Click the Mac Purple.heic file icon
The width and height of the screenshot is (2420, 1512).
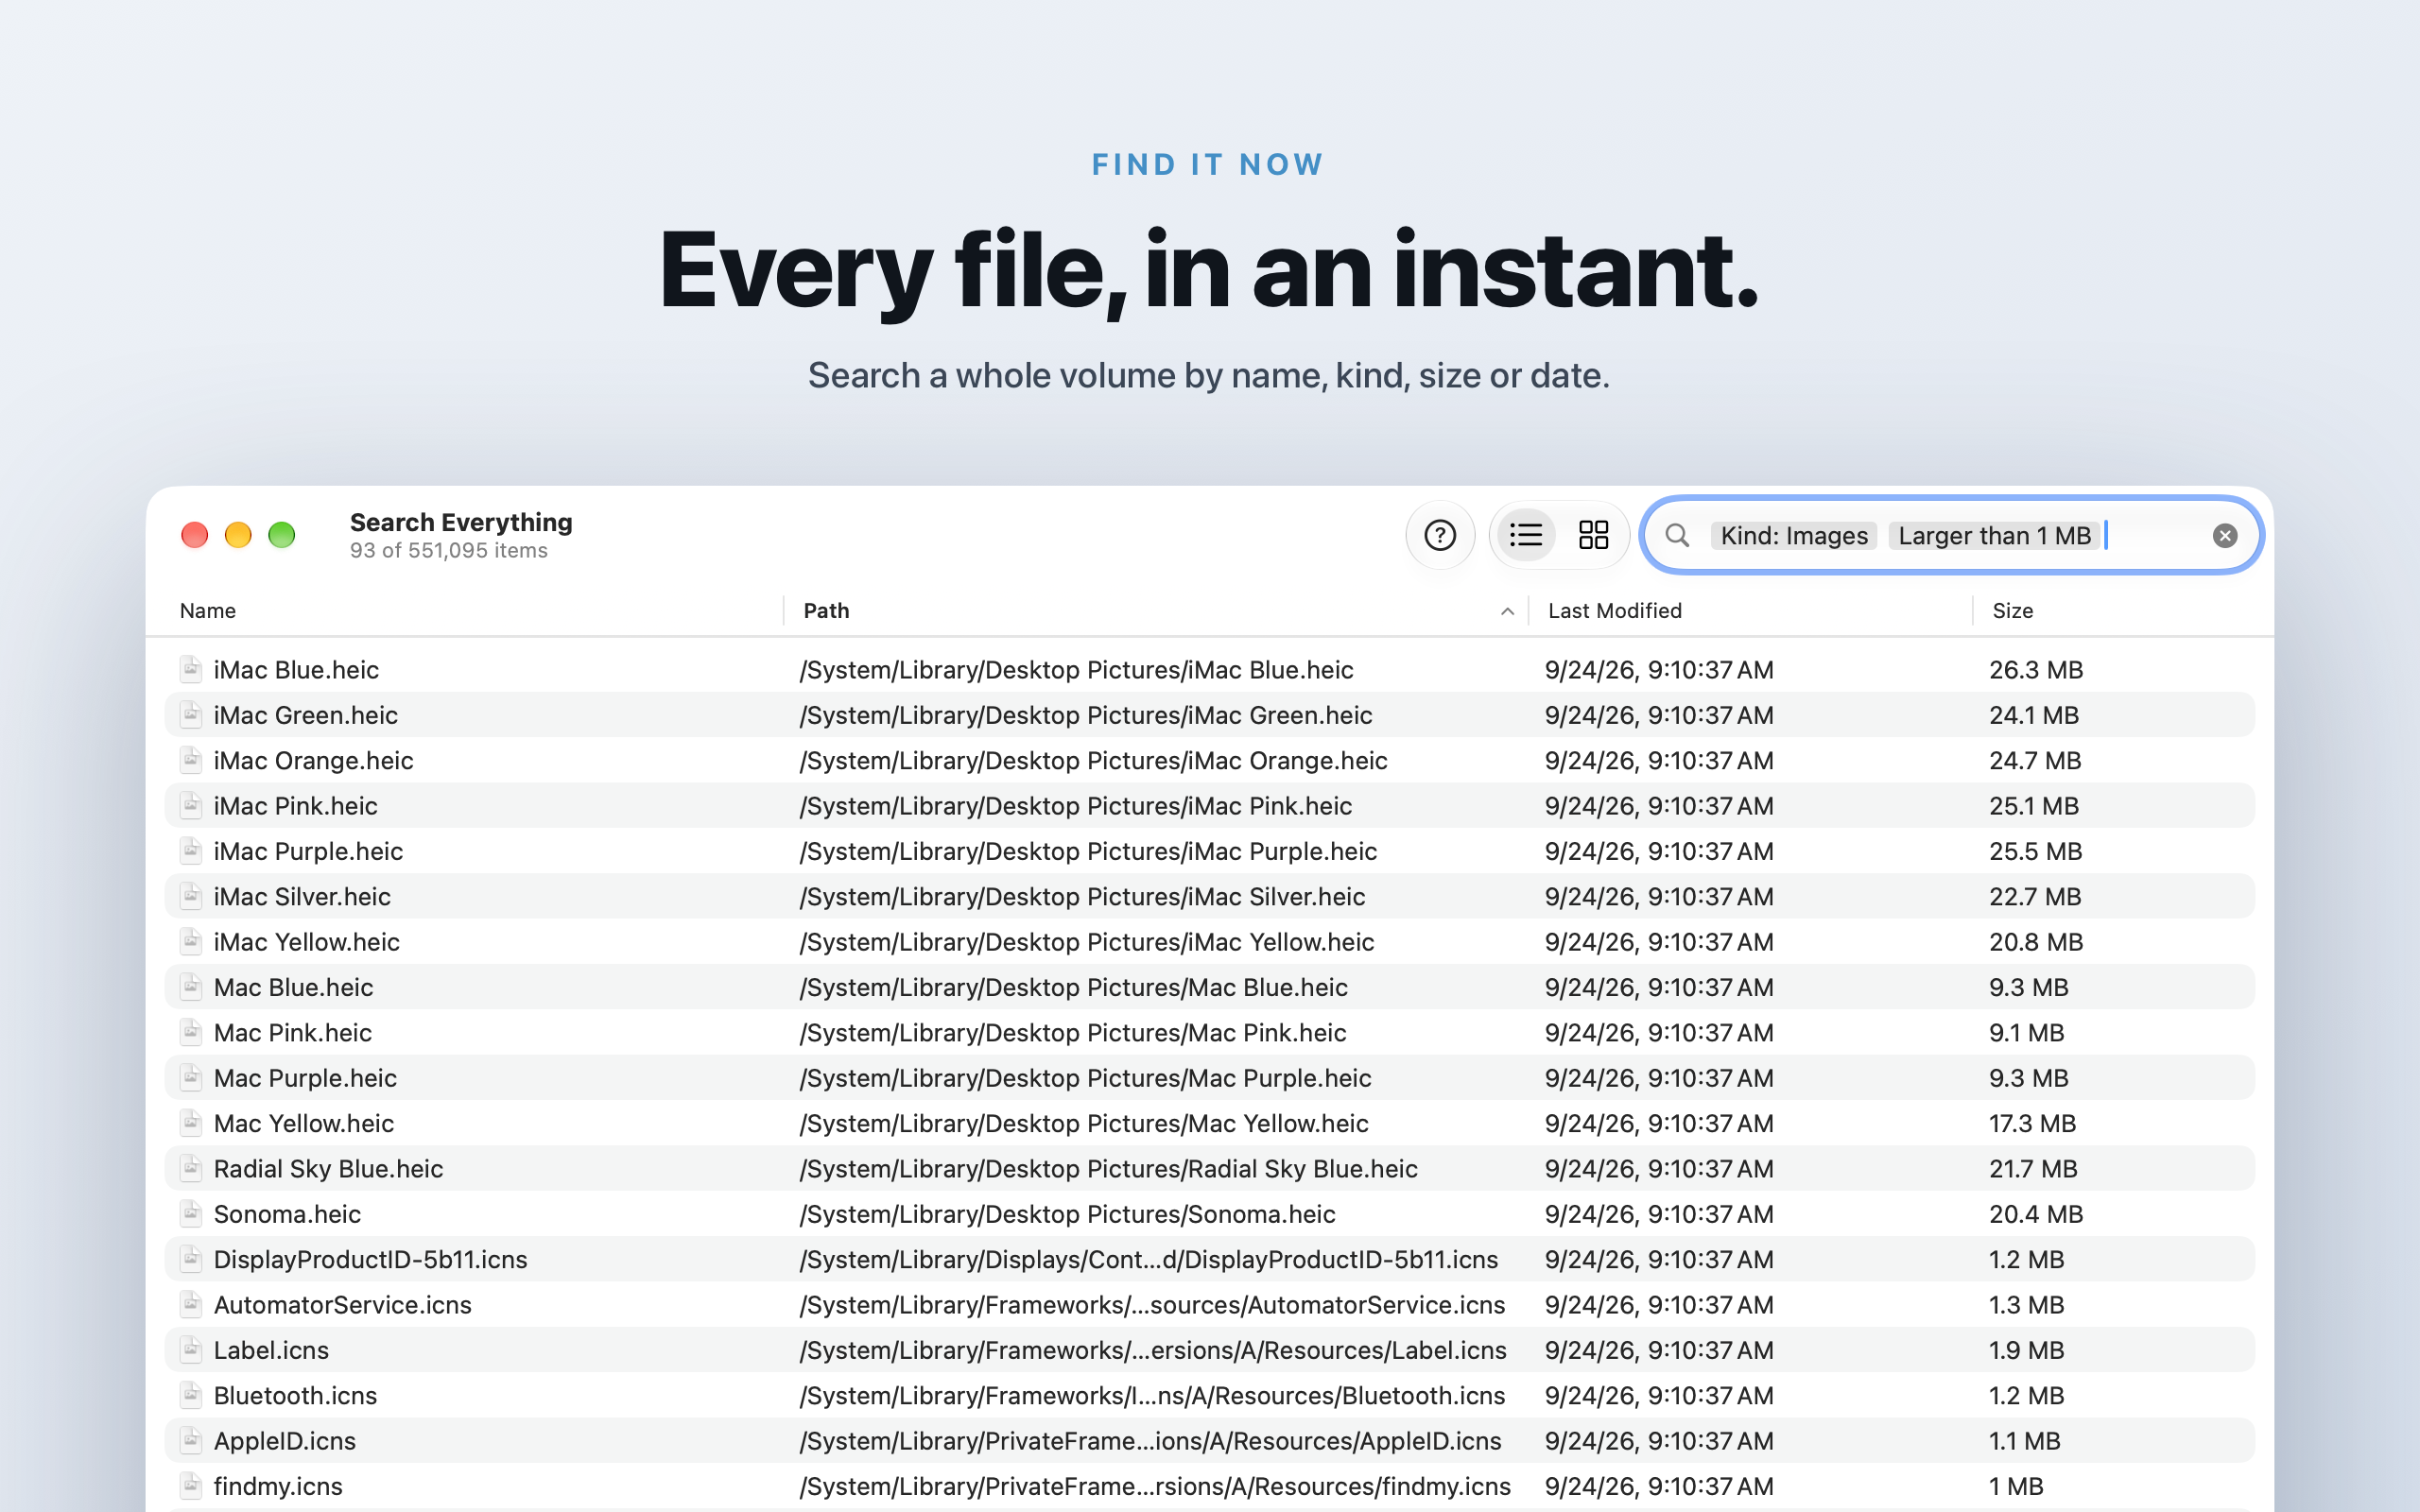[x=191, y=1077]
